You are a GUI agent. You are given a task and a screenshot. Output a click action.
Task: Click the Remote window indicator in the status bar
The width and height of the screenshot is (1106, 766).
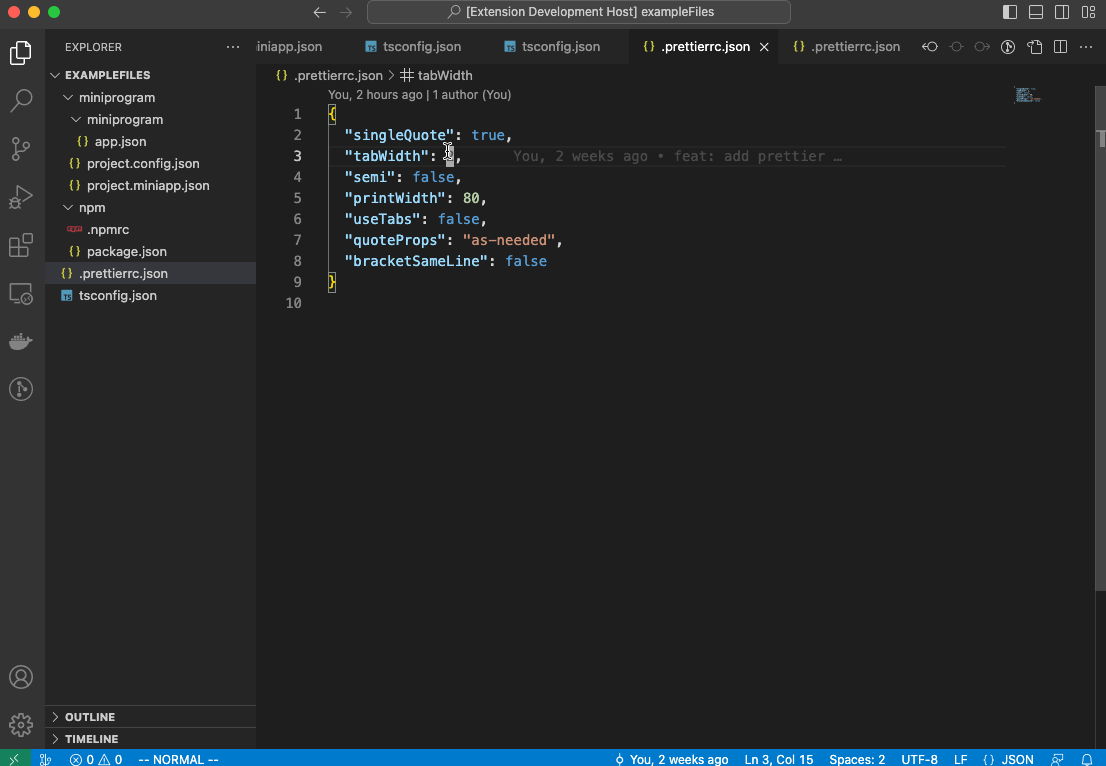pyautogui.click(x=14, y=759)
